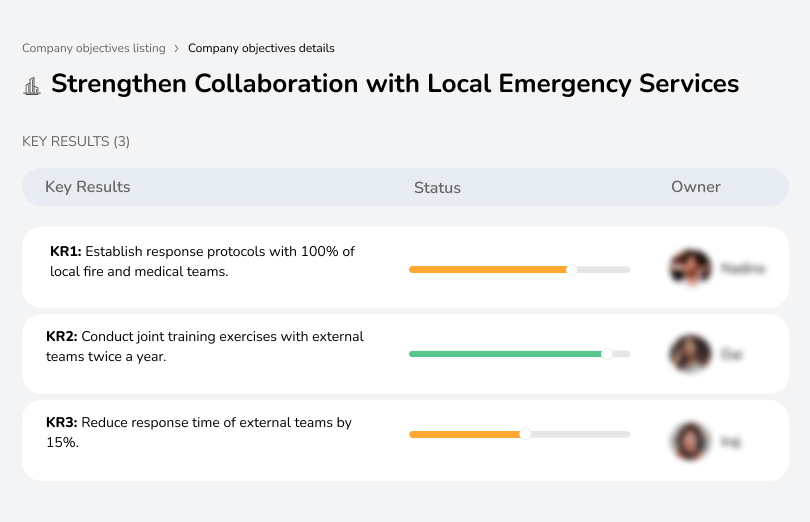This screenshot has width=810, height=522.
Task: Click the KEY RESULTS (3) label
Action: (x=76, y=142)
